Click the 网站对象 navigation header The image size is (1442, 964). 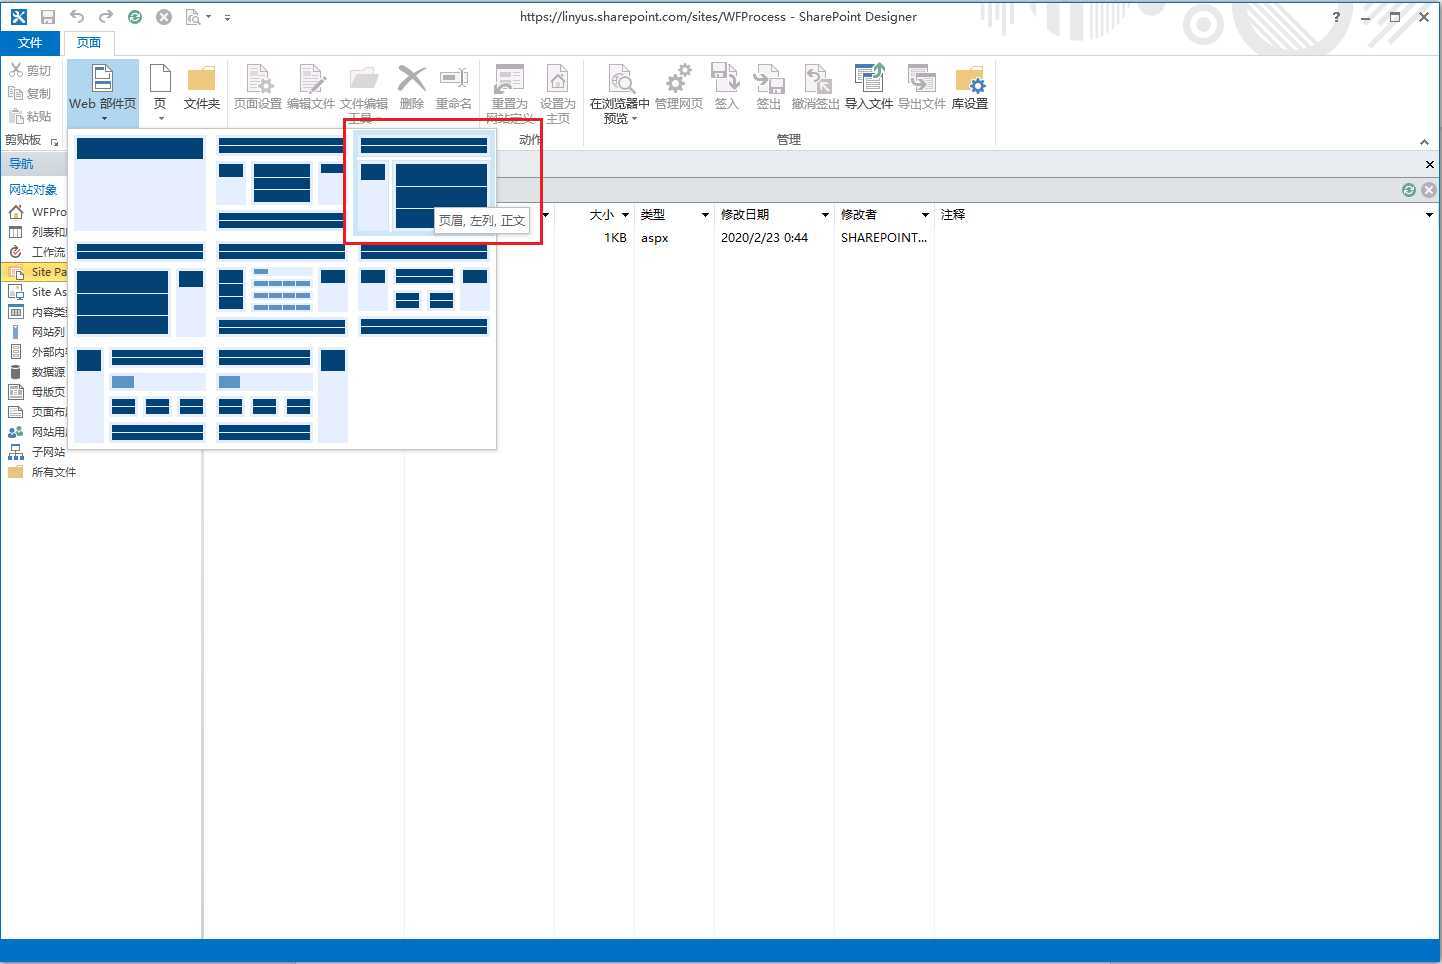click(33, 190)
